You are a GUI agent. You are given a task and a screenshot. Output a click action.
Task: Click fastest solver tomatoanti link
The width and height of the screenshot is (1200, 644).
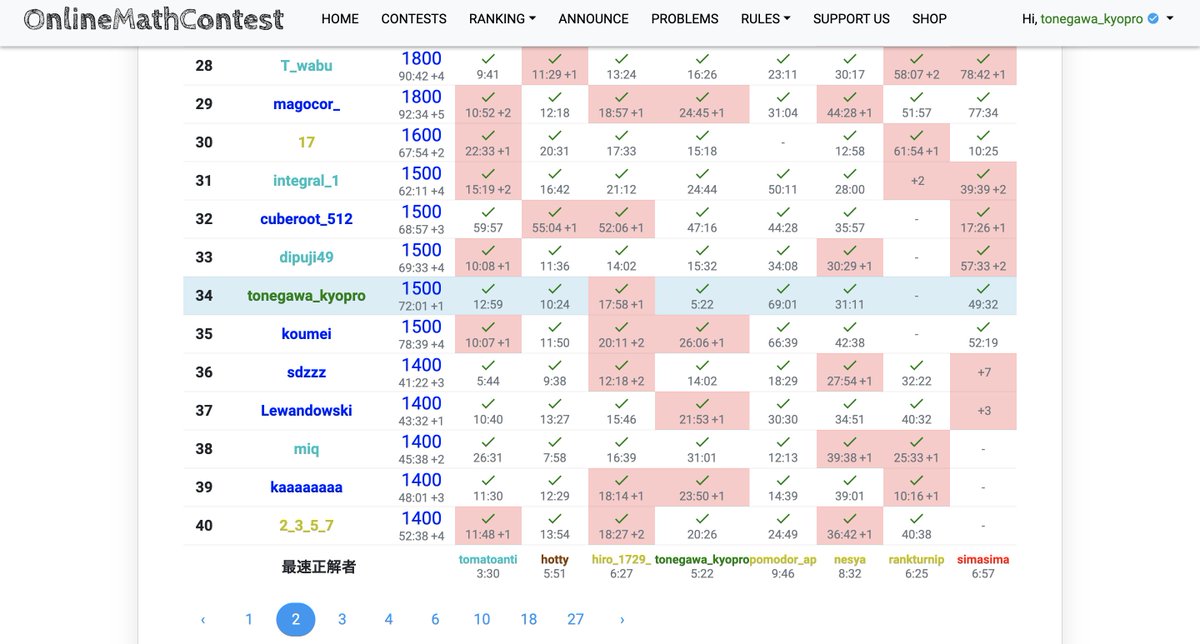point(488,560)
